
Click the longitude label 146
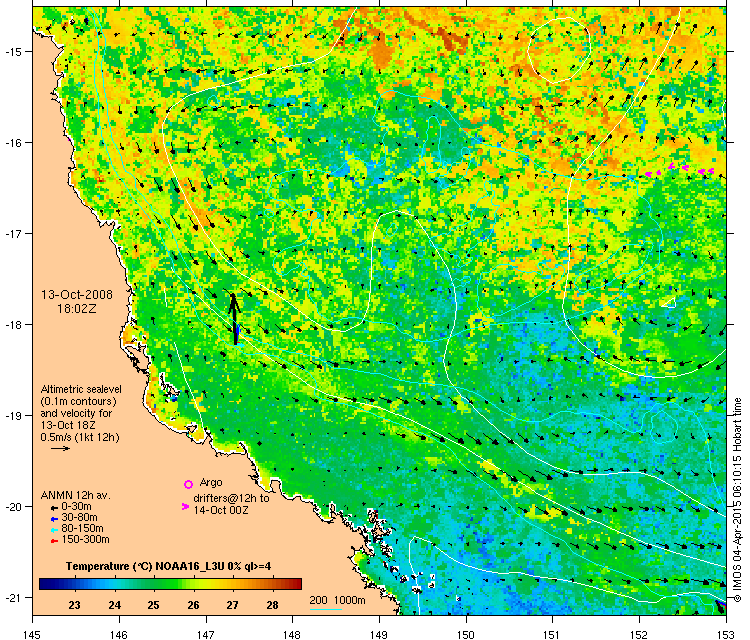coord(119,634)
